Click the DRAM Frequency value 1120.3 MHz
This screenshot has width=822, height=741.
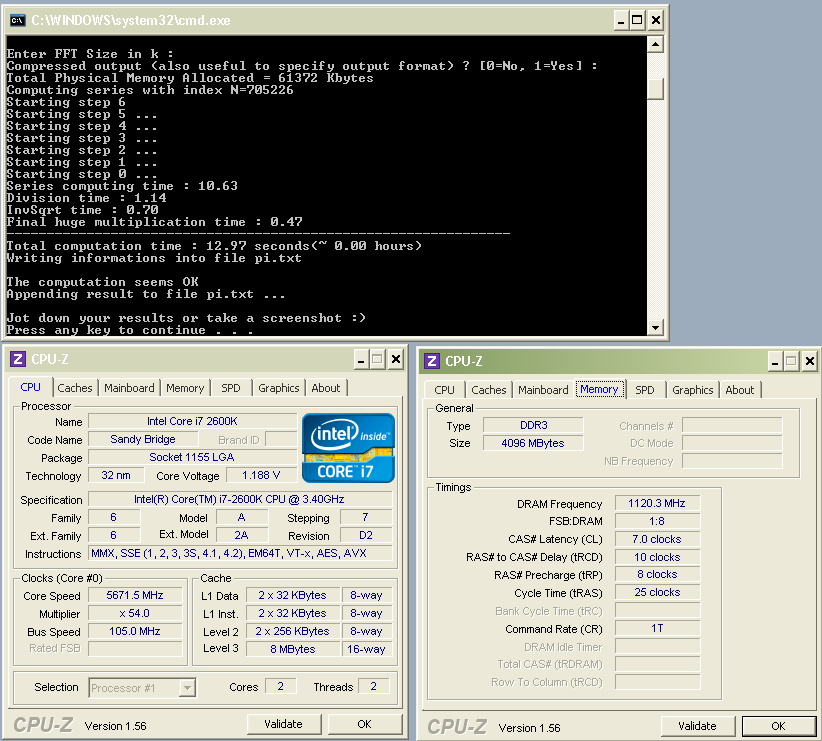pyautogui.click(x=657, y=503)
